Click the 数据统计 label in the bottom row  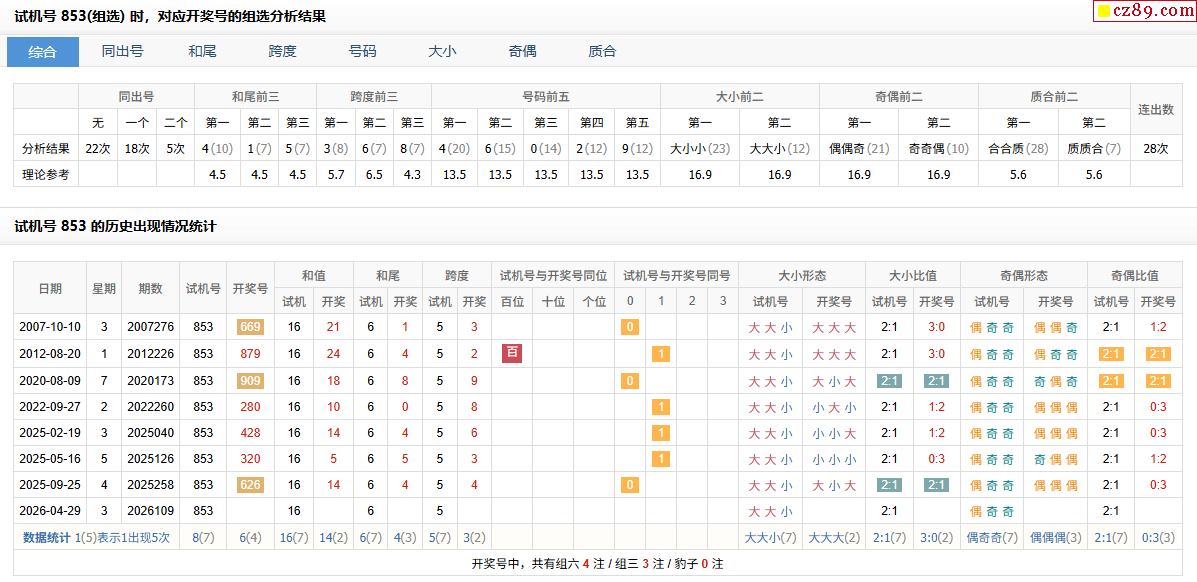point(47,538)
